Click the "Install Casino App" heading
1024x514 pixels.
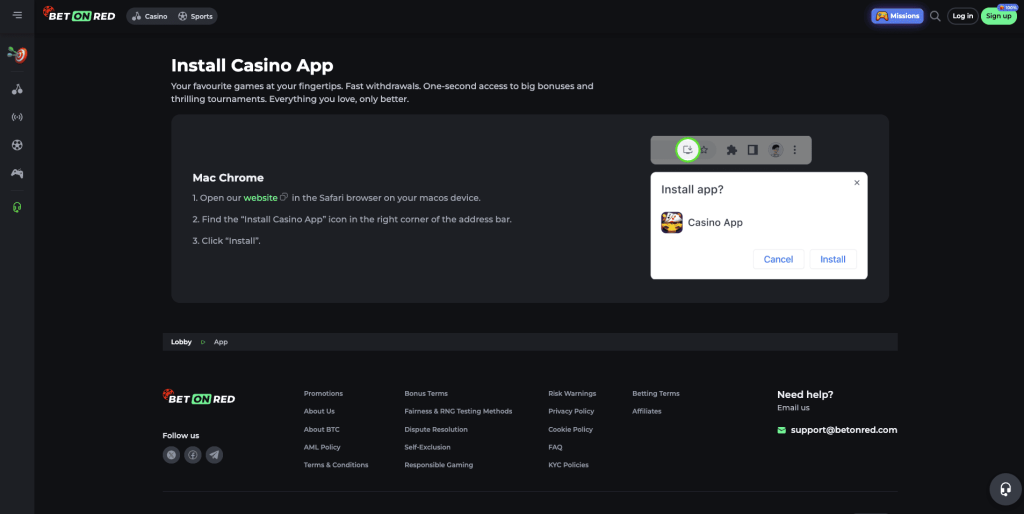(252, 65)
